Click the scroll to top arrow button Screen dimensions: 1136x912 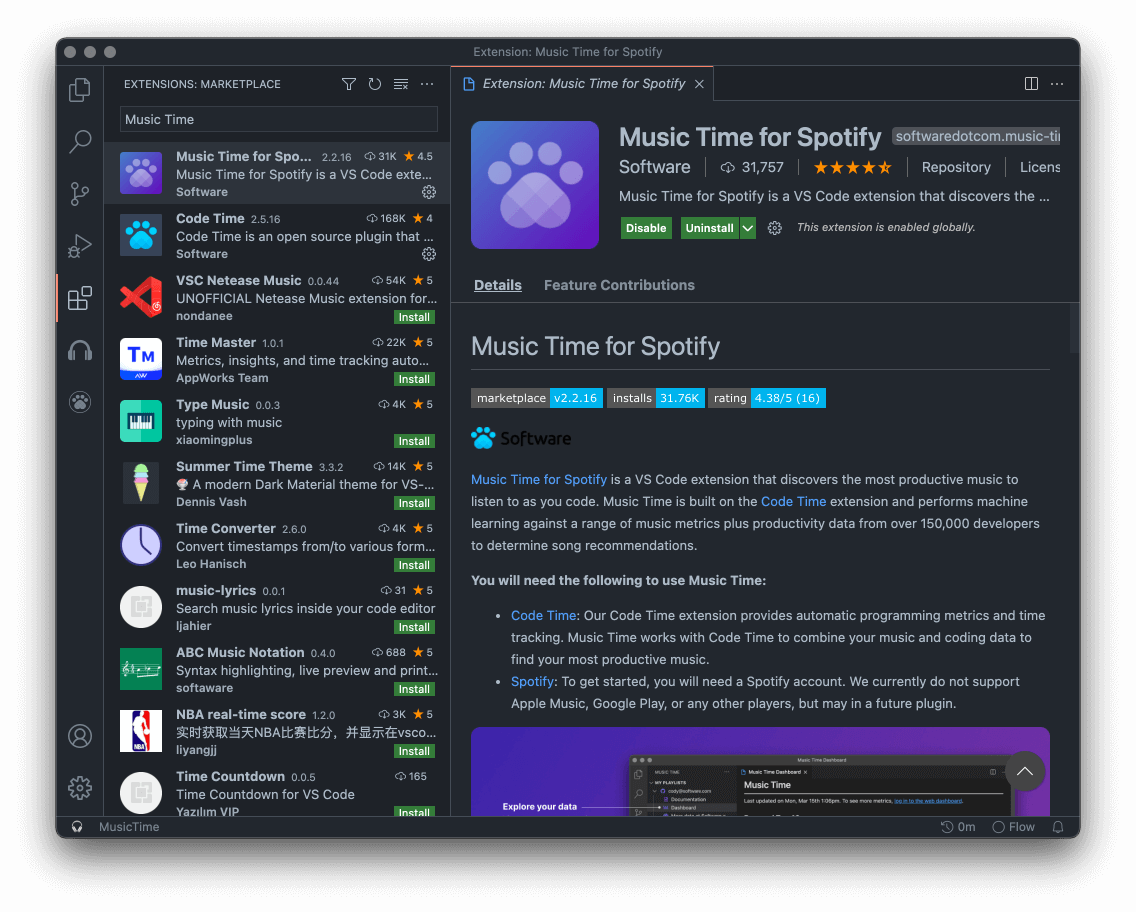click(1024, 771)
